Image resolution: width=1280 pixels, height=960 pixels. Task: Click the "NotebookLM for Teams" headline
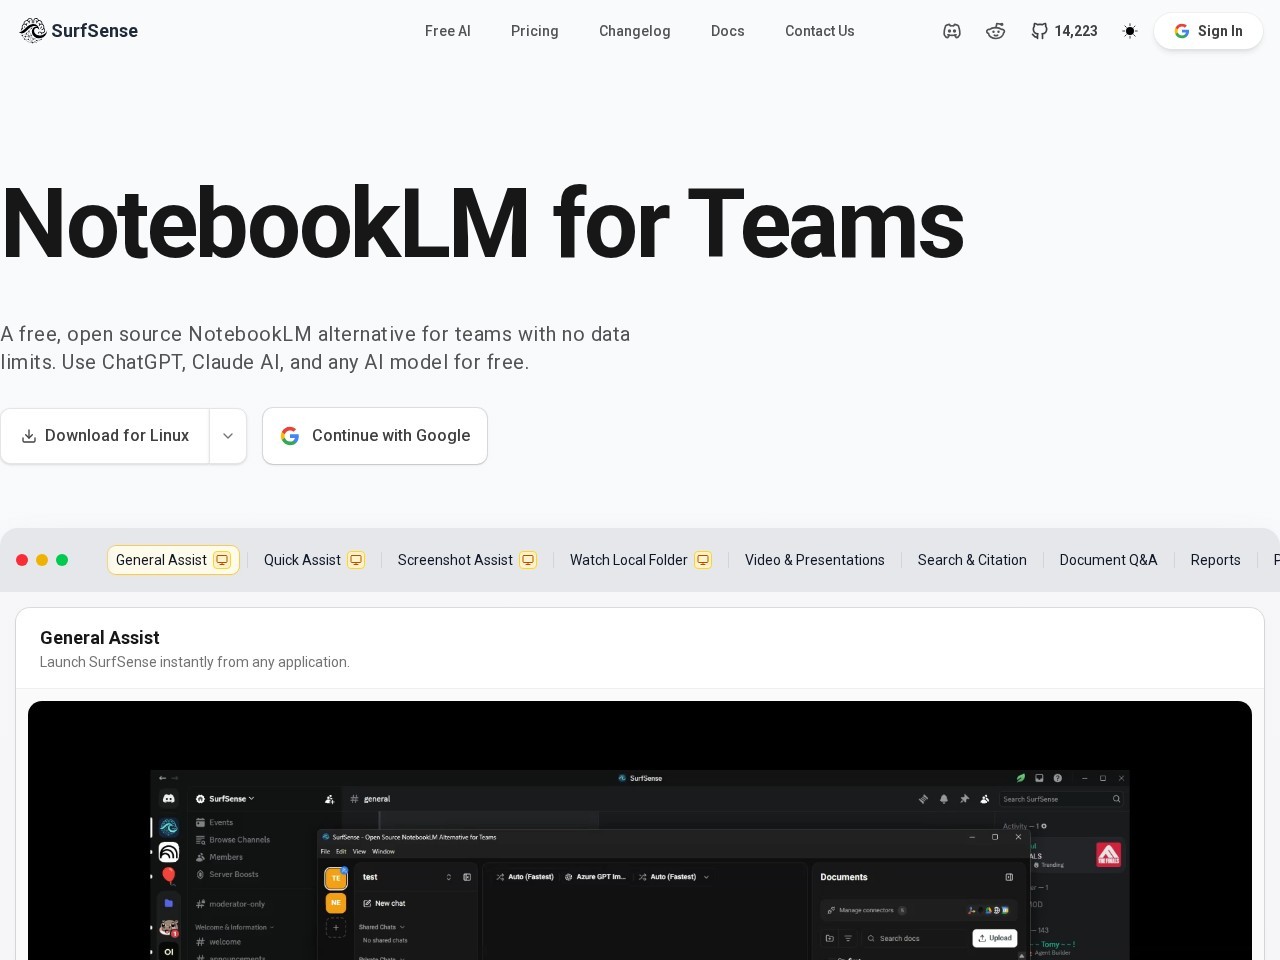pos(482,224)
